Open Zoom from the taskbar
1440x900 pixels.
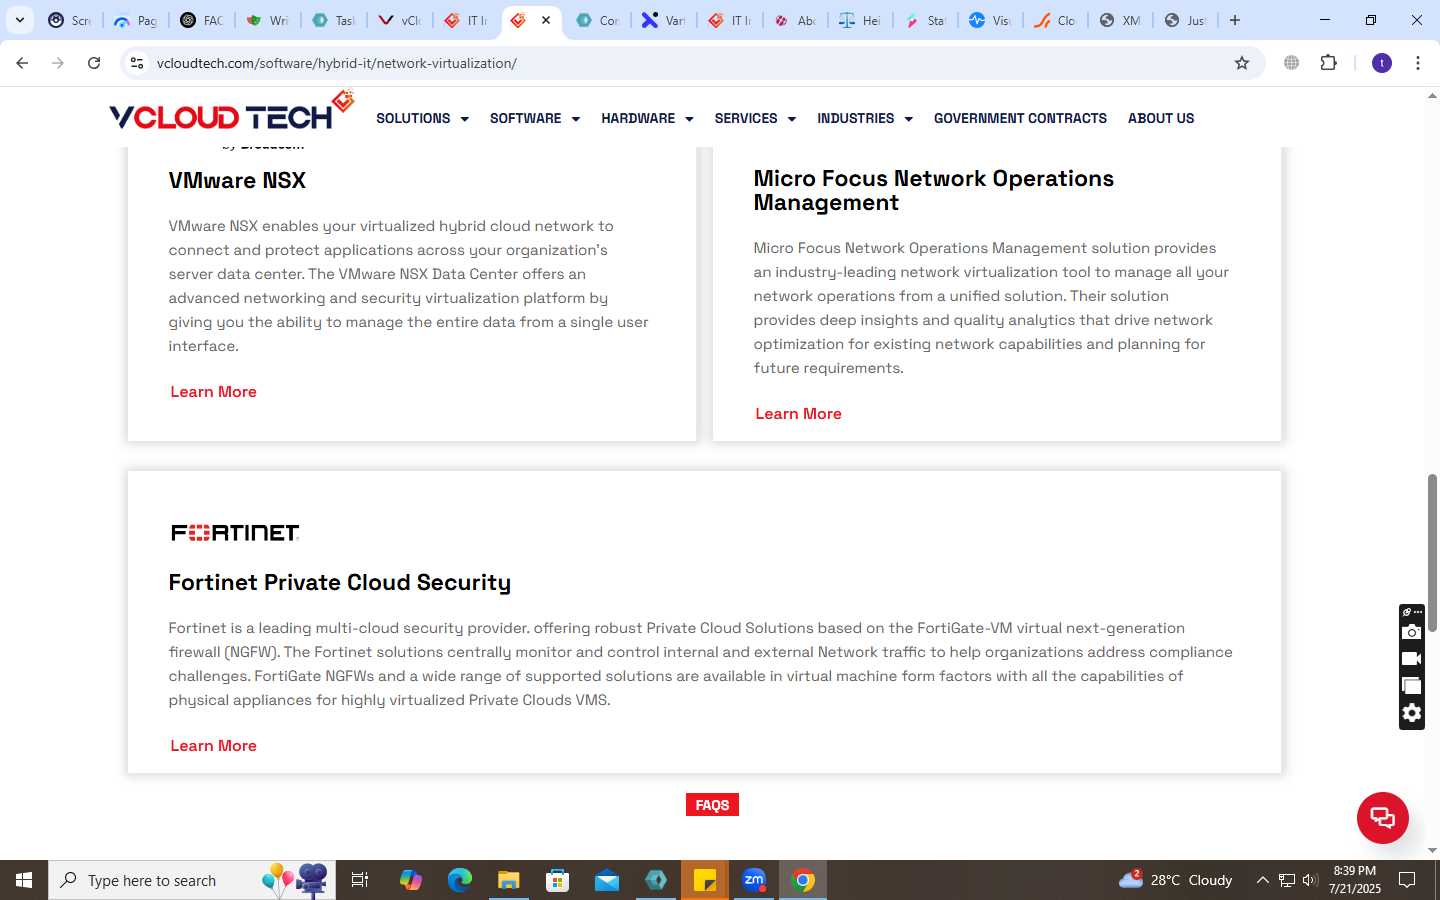(754, 880)
